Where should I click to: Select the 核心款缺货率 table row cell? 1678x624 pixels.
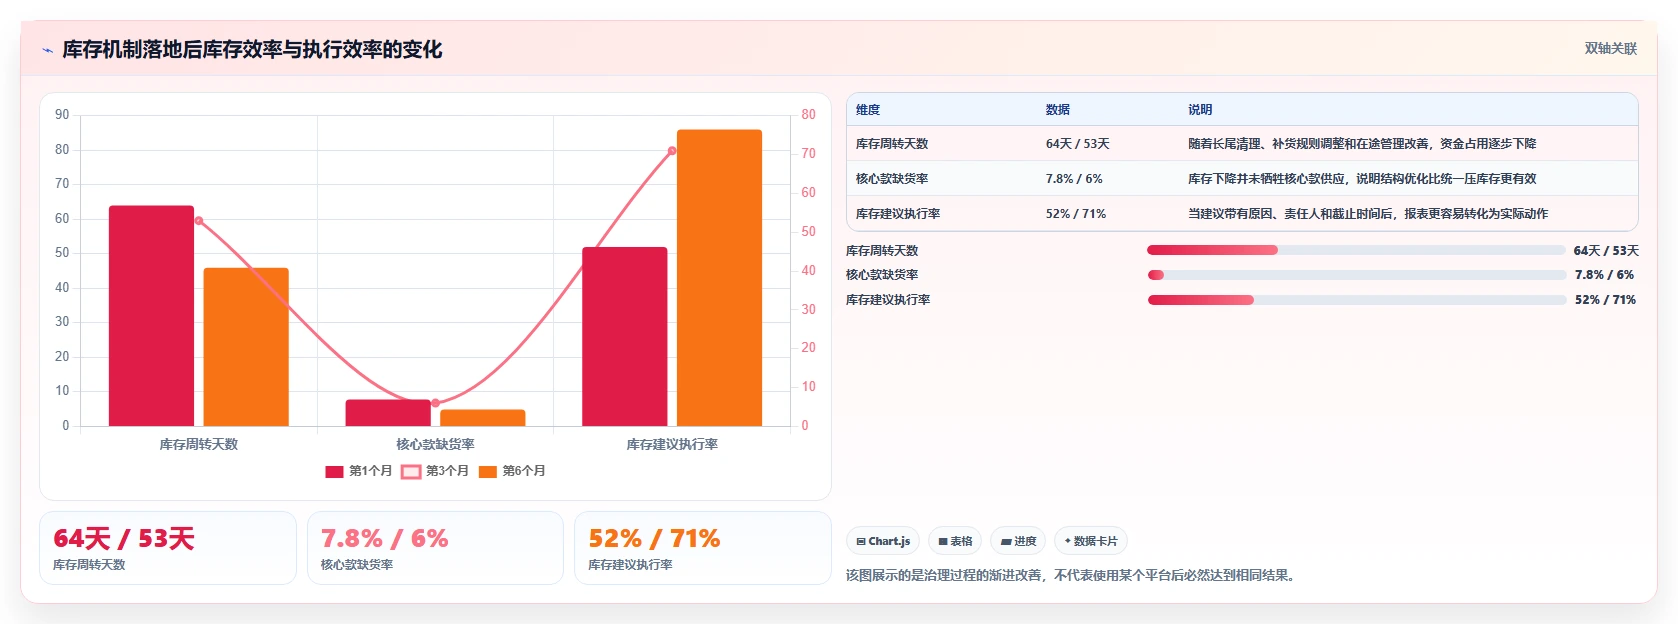pos(892,179)
